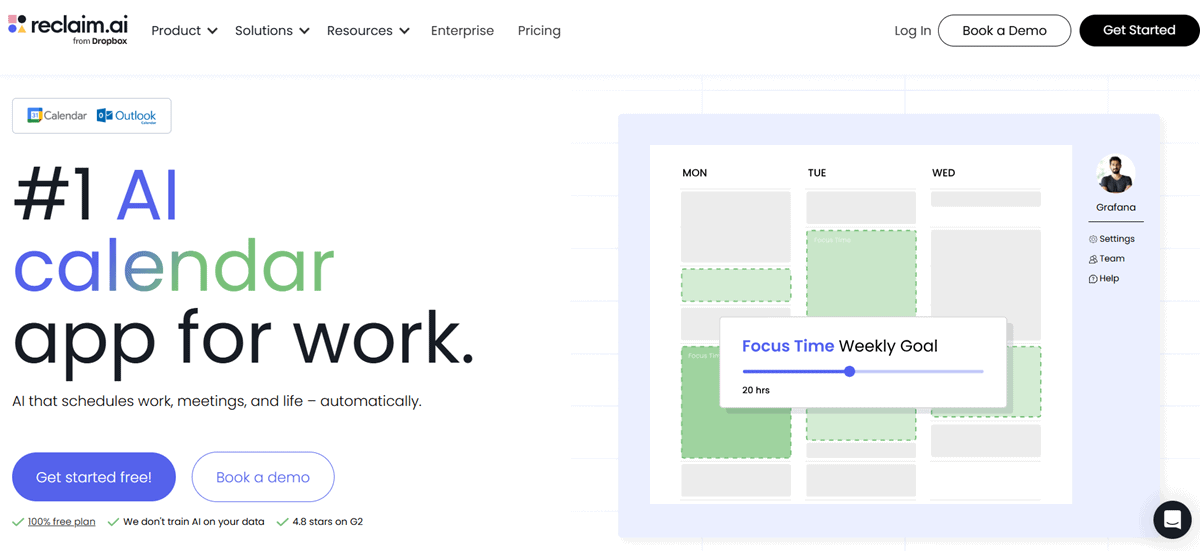Open the Product menu

coord(184,31)
